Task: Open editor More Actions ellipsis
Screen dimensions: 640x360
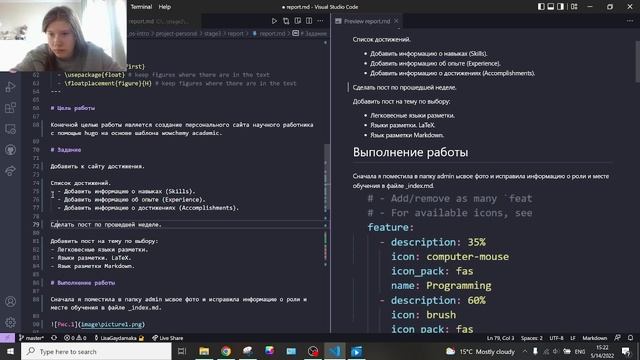Action: click(320, 21)
